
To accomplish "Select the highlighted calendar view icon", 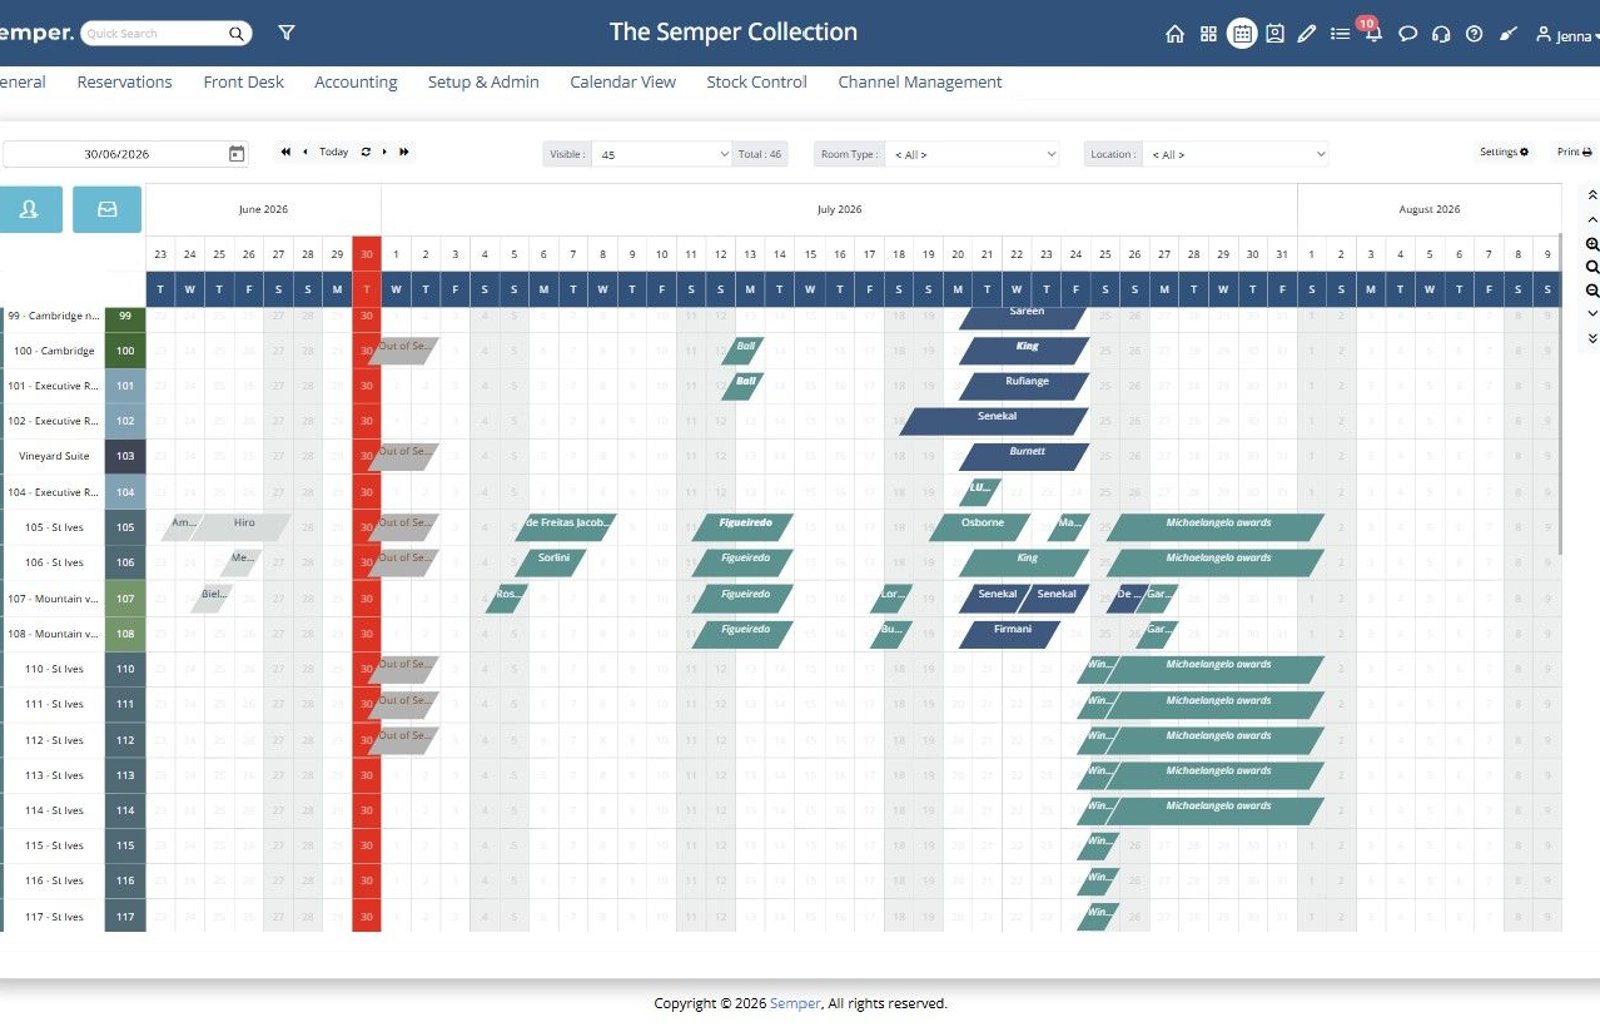I will pyautogui.click(x=1242, y=34).
